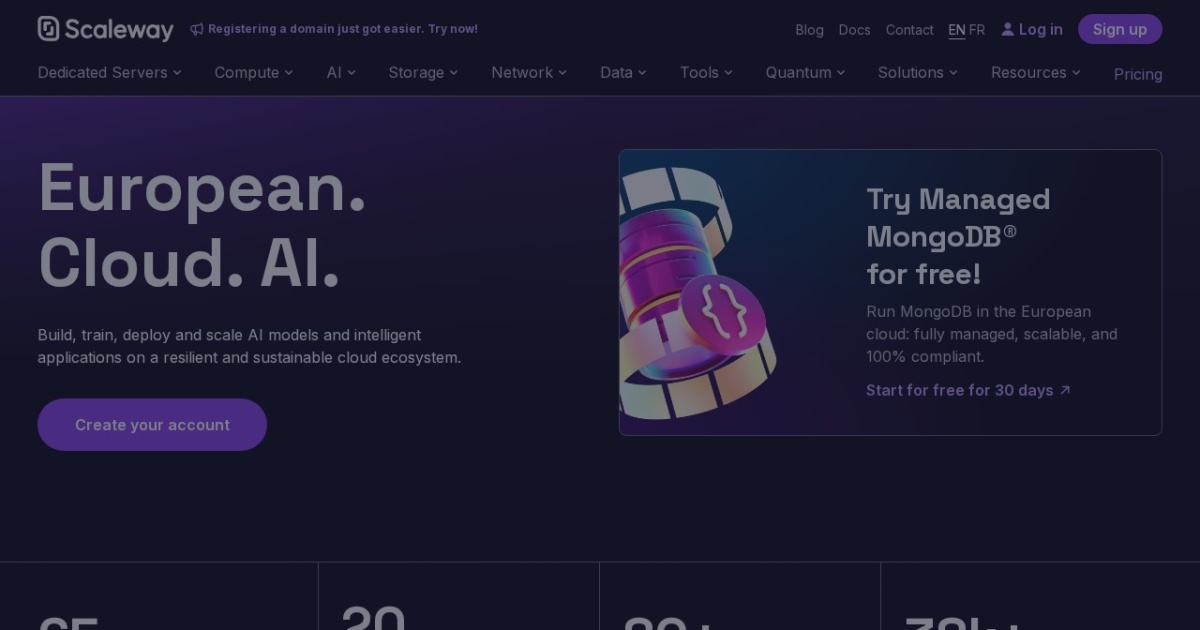The image size is (1200, 630).
Task: Toggle the EN language selection
Action: click(956, 29)
